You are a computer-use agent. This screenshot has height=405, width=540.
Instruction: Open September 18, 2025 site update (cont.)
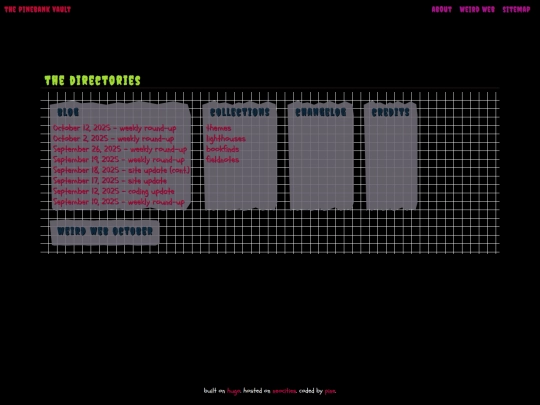(121, 170)
